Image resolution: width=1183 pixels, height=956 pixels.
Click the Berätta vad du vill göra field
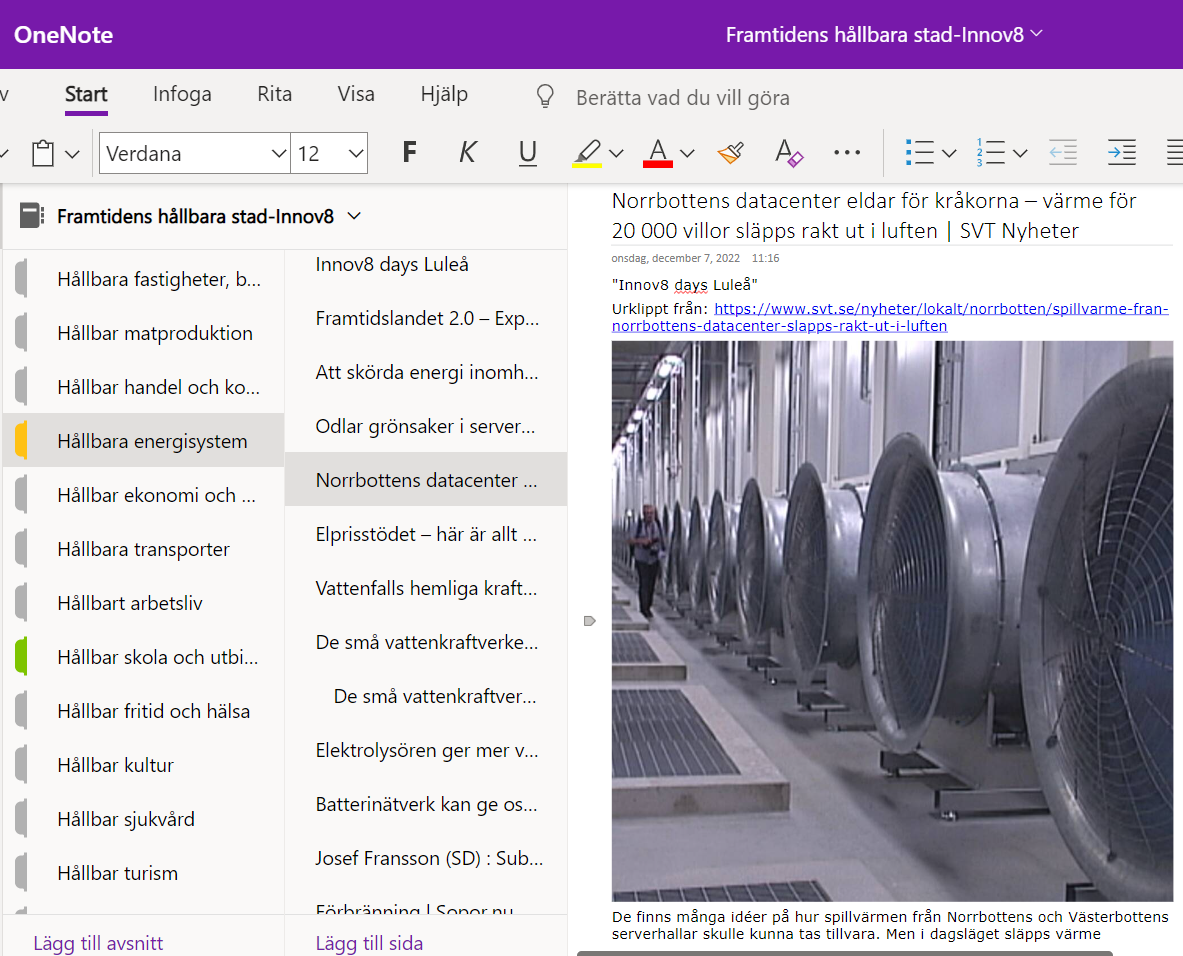[x=683, y=97]
